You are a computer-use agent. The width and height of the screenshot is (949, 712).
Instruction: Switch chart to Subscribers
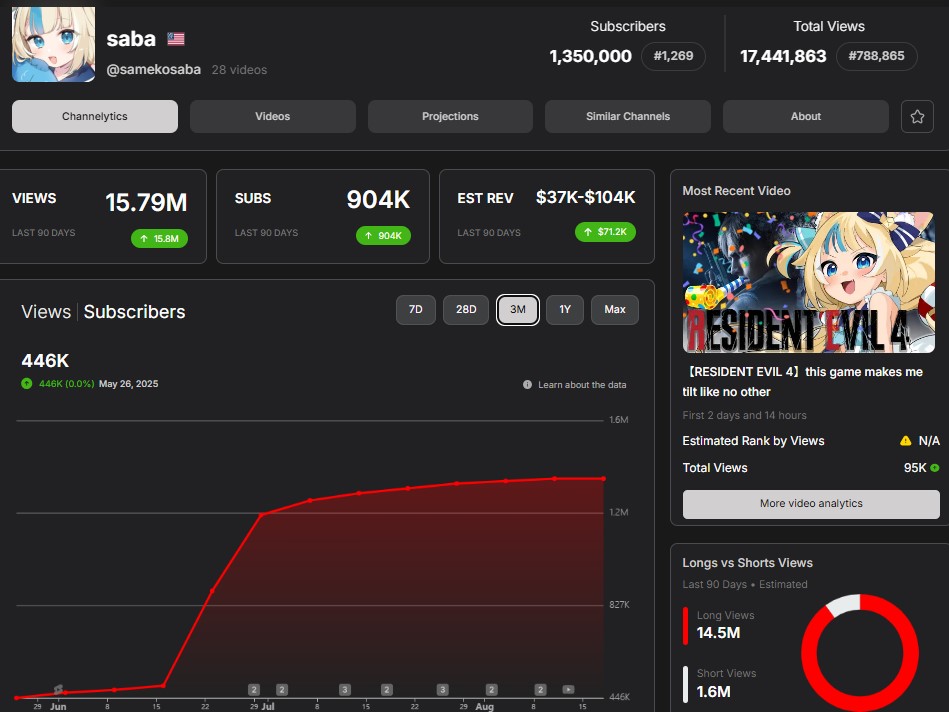pyautogui.click(x=134, y=312)
